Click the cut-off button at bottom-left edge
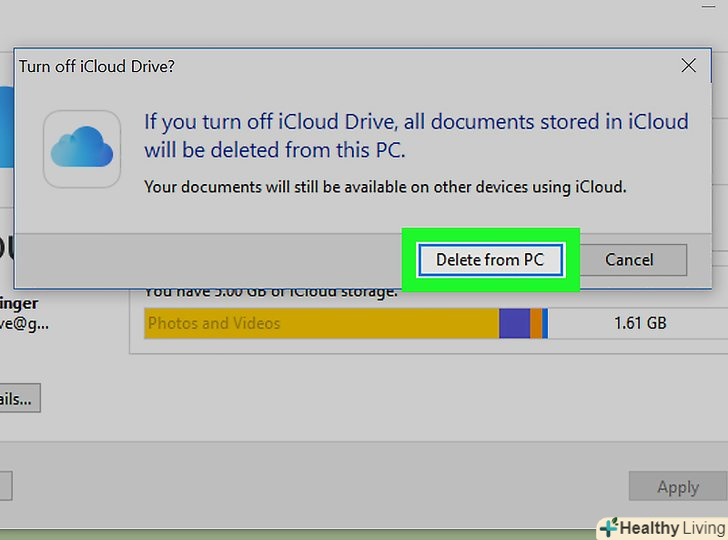Image resolution: width=728 pixels, height=540 pixels. (x=5, y=487)
